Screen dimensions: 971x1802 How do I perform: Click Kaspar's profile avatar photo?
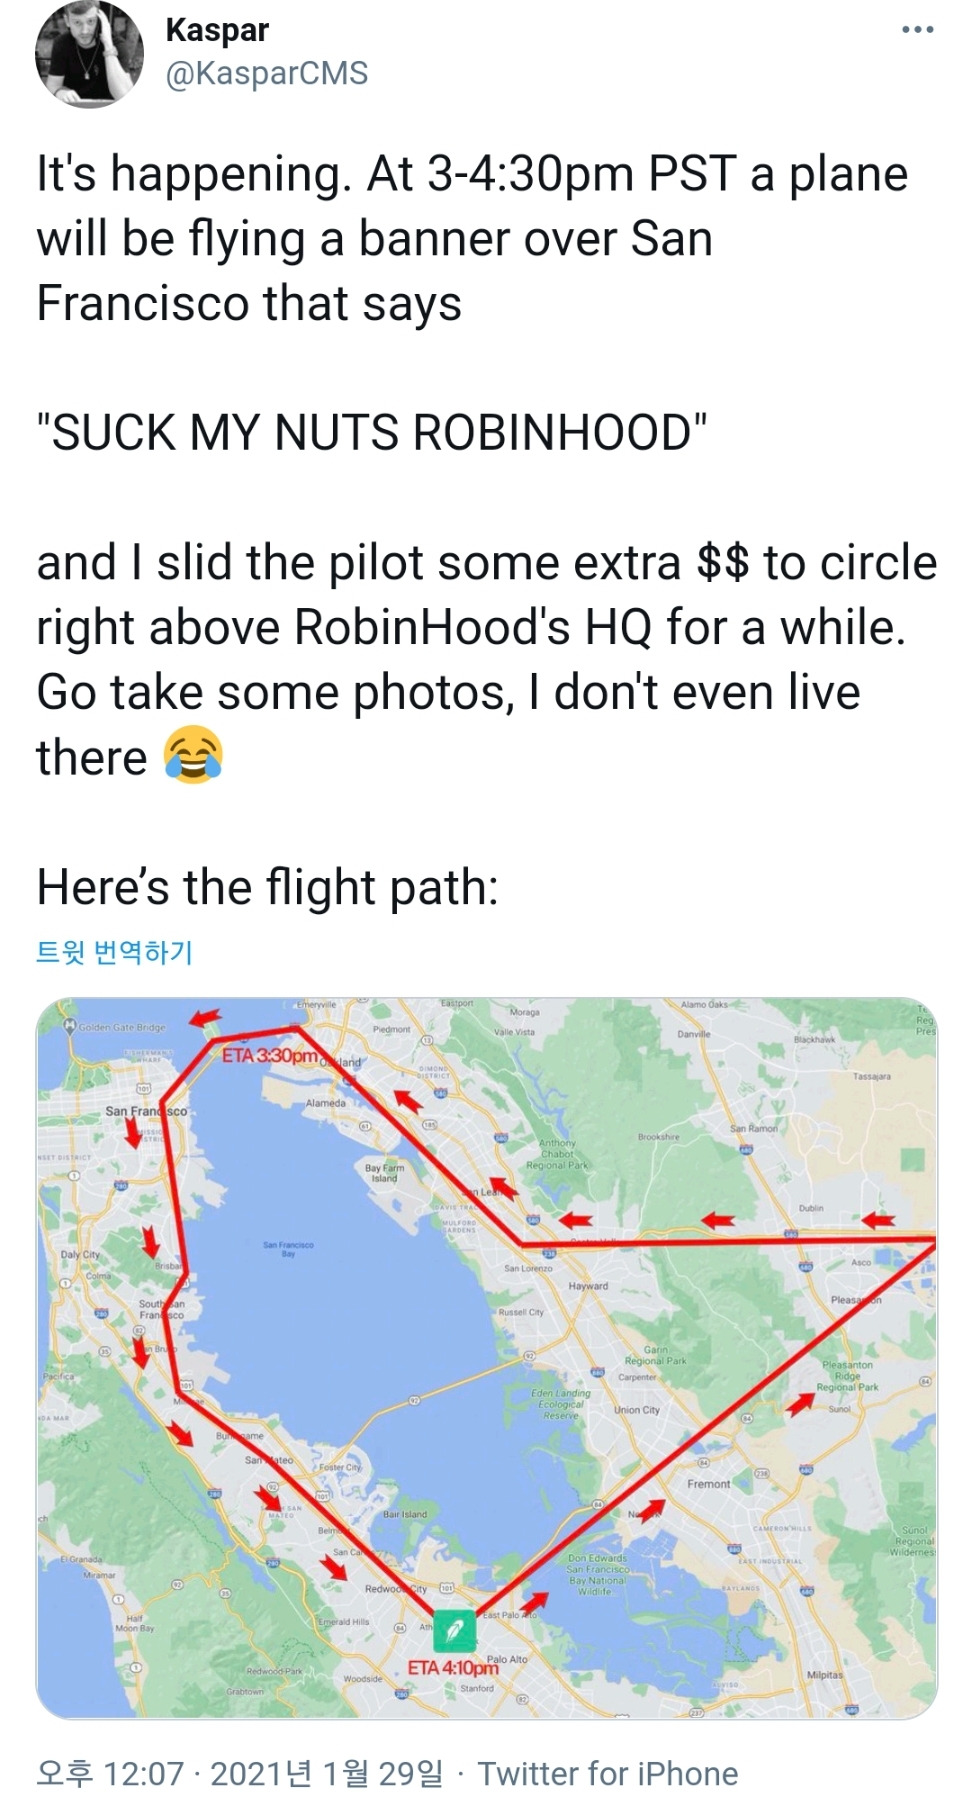tap(89, 52)
